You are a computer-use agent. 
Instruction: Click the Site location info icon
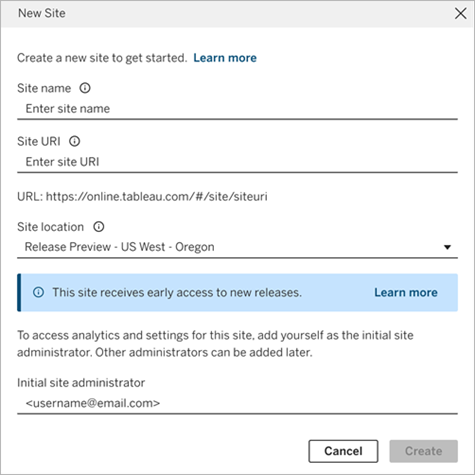[99, 227]
